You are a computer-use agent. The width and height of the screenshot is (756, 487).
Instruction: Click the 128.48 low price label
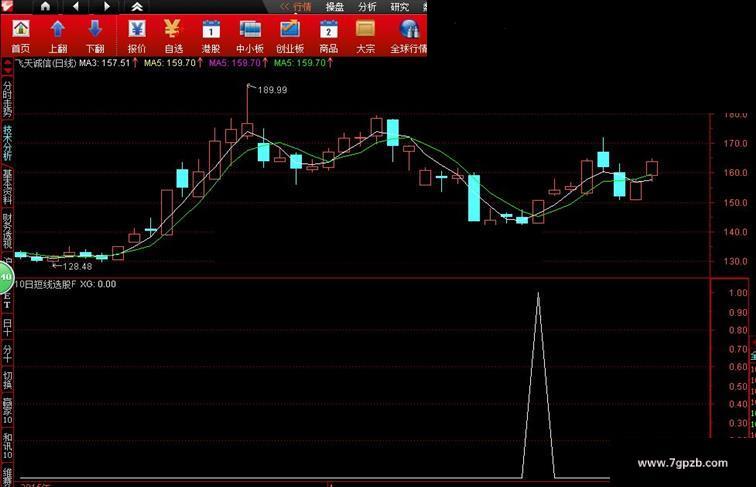[77, 266]
